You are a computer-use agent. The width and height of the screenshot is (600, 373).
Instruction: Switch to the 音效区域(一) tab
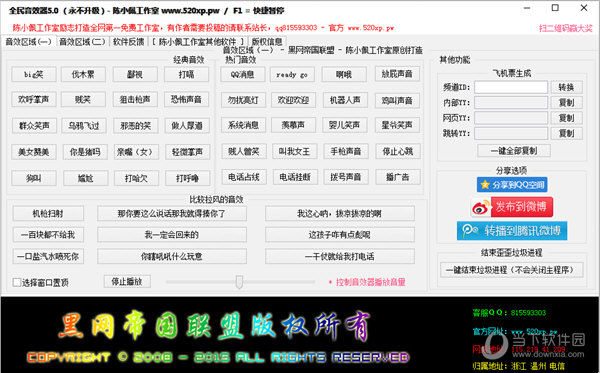[28, 41]
